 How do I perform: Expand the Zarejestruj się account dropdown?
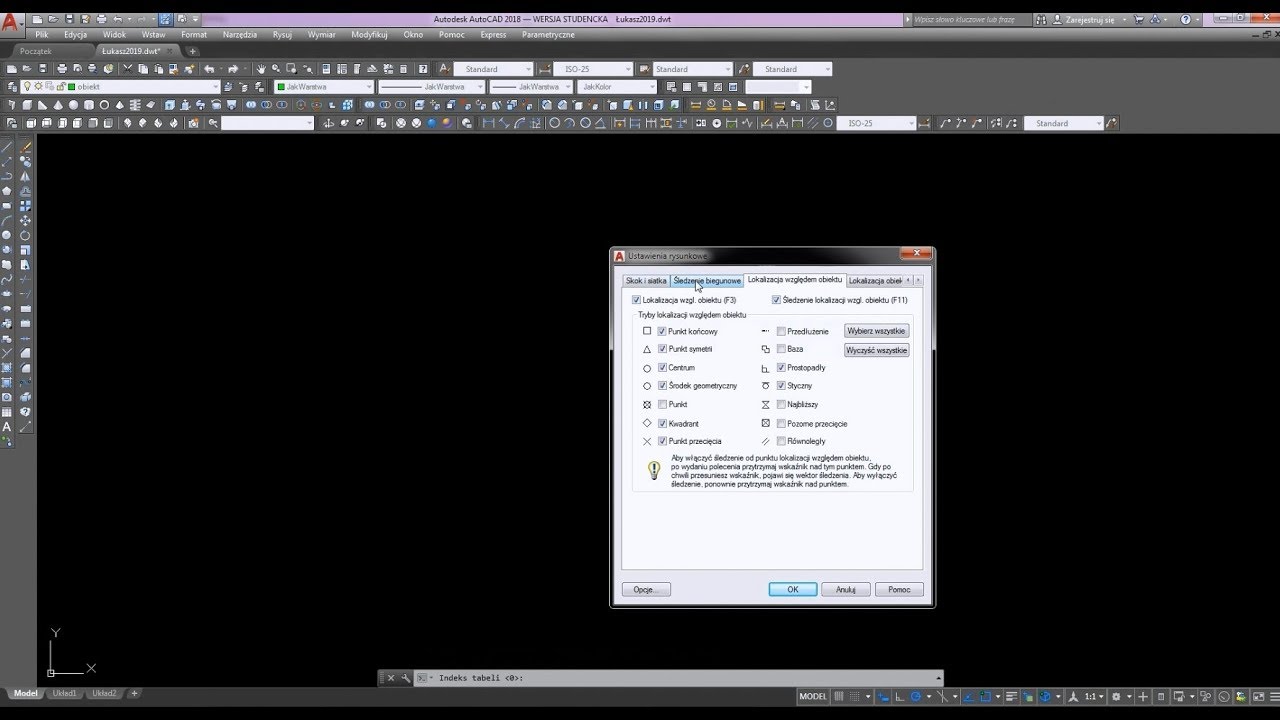pos(1125,20)
